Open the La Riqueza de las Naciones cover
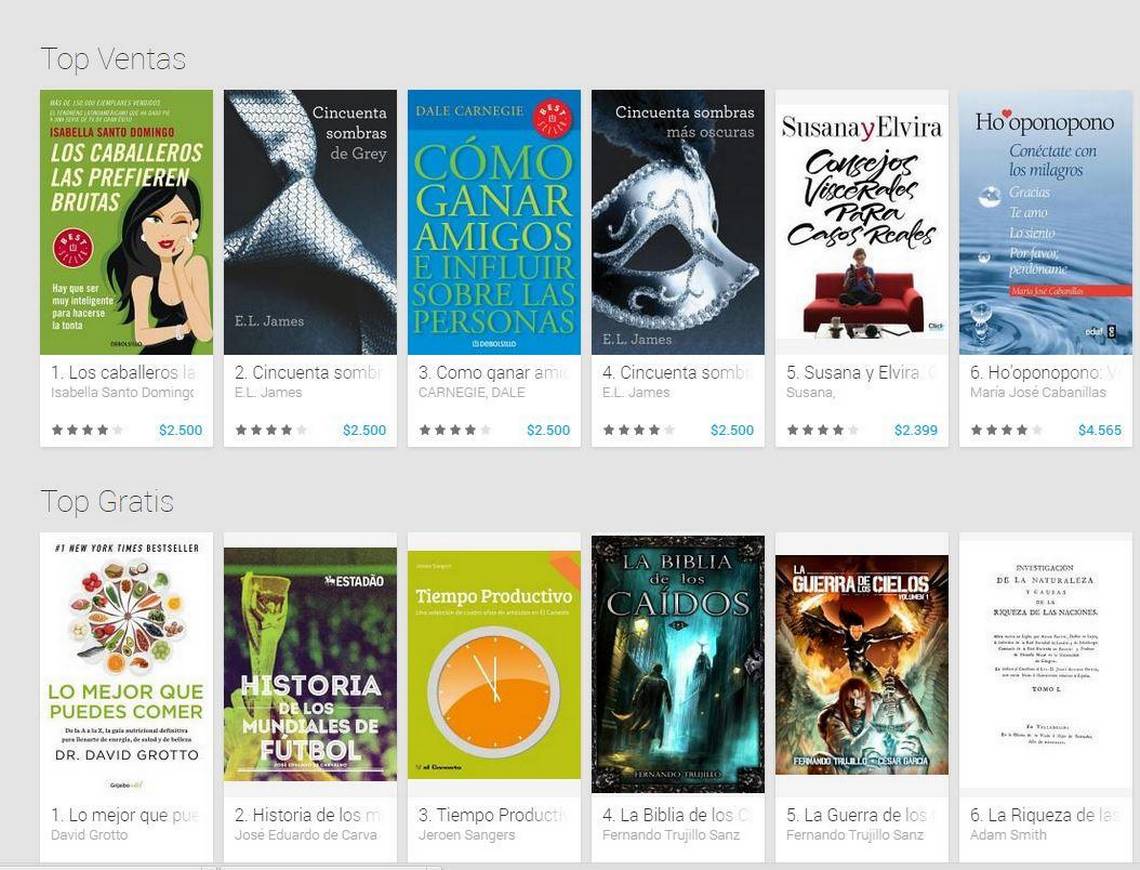The image size is (1140, 870). (x=1045, y=661)
